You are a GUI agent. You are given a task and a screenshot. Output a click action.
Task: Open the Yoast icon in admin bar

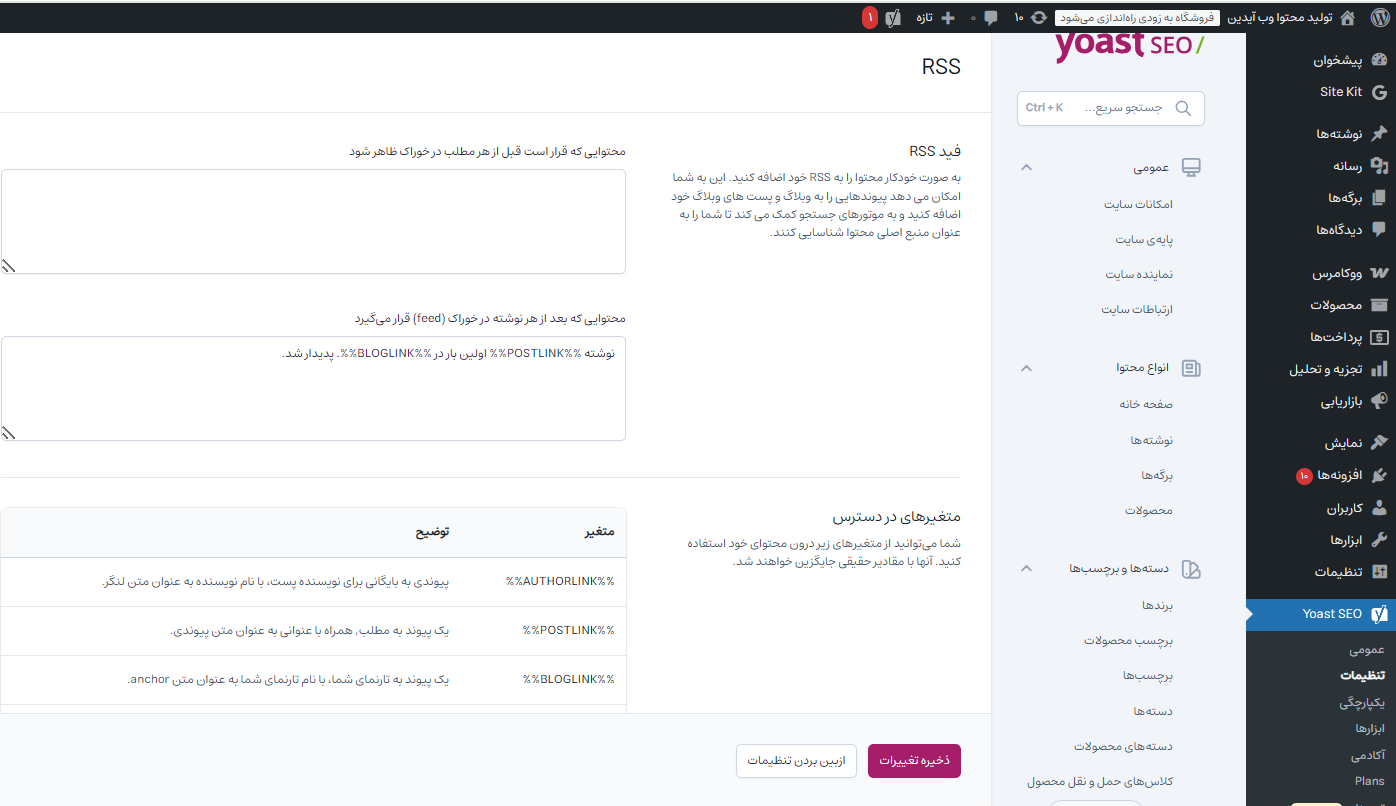click(894, 17)
